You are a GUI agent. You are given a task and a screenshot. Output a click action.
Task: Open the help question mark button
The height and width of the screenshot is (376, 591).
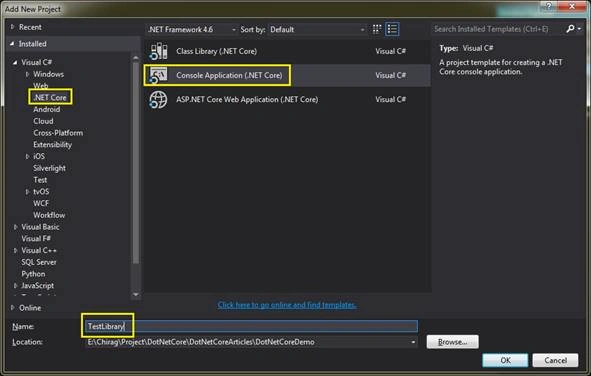[x=549, y=6]
